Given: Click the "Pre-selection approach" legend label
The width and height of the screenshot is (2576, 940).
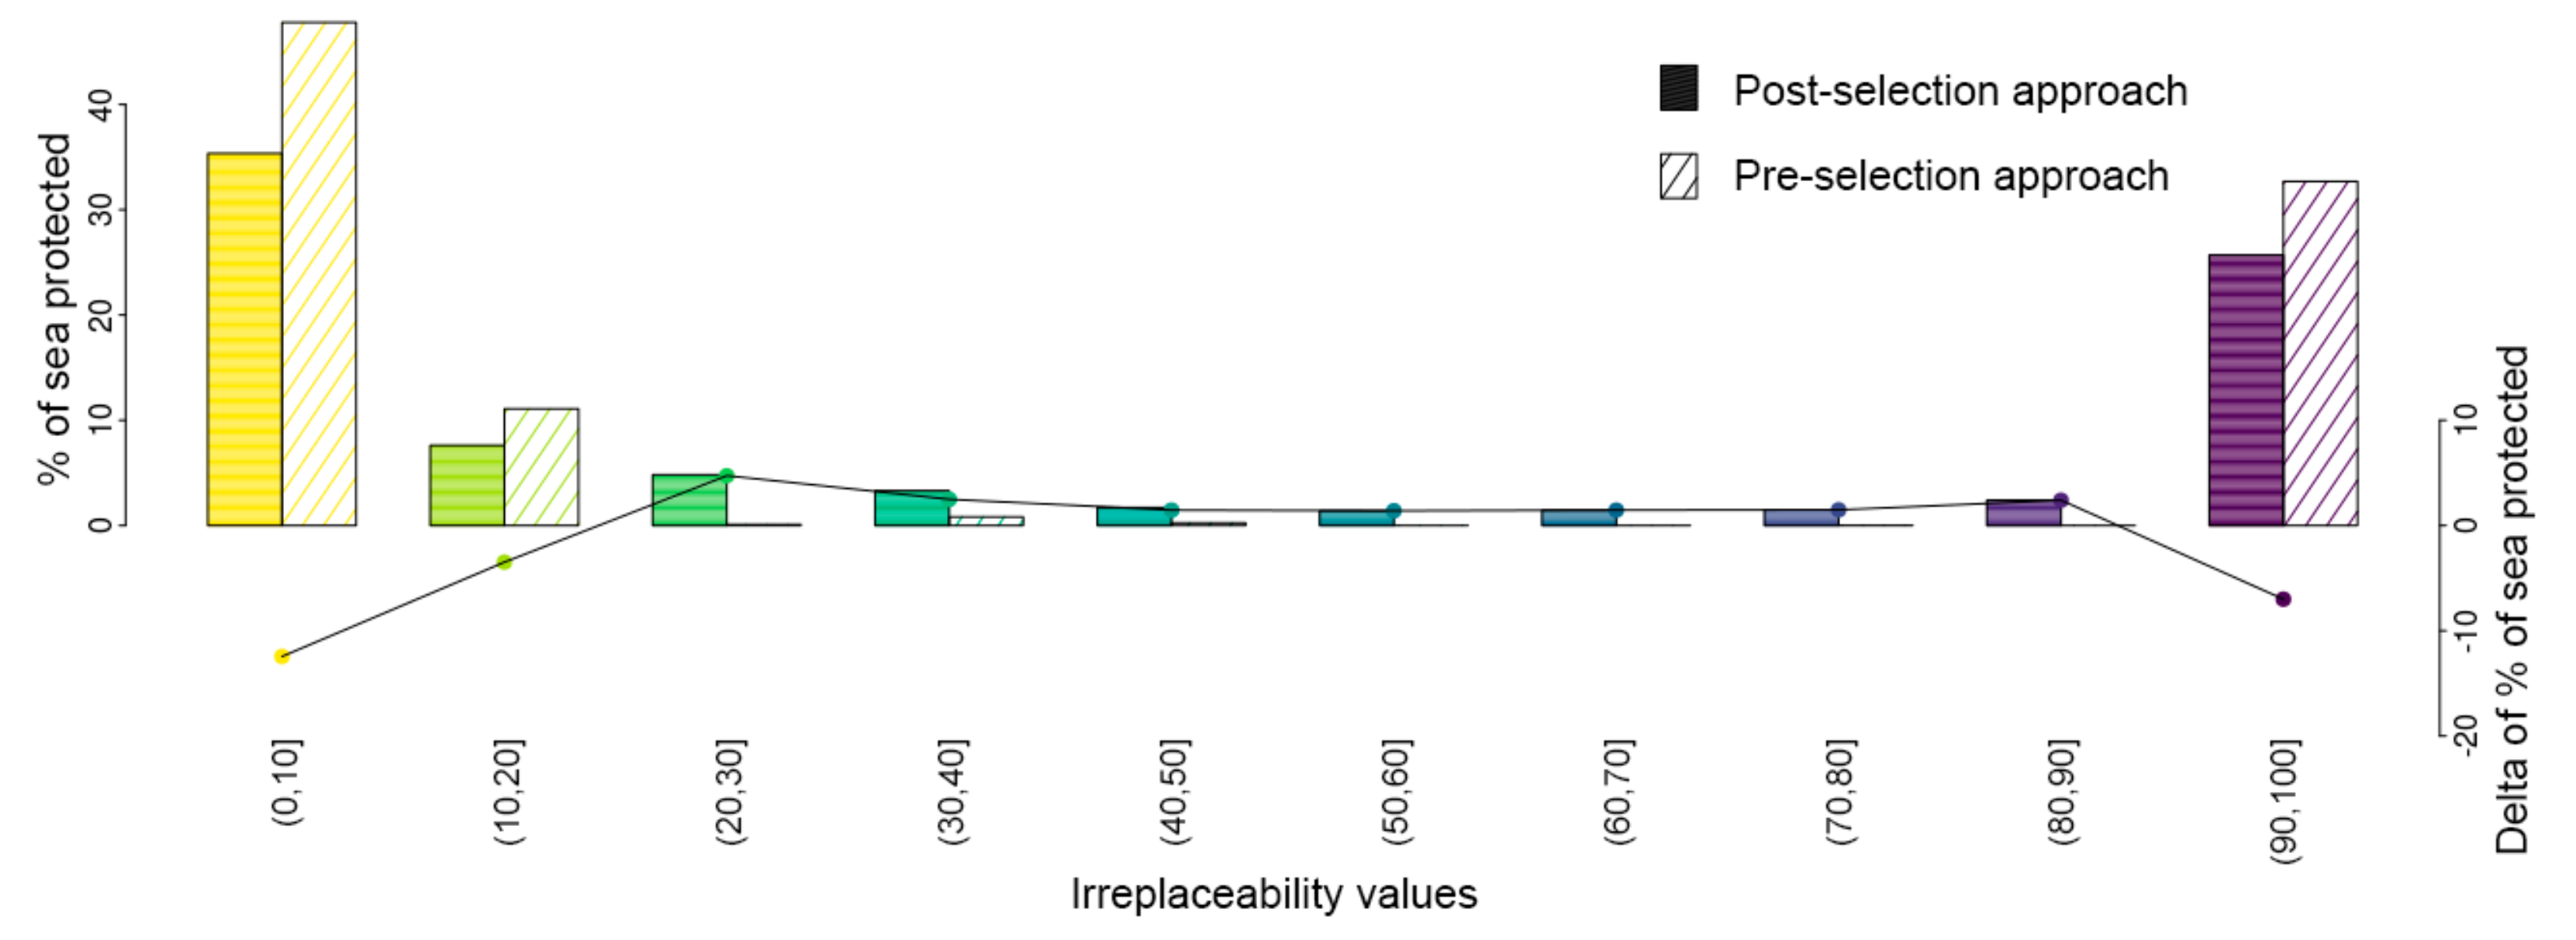Looking at the screenshot, I should (x=1950, y=177).
